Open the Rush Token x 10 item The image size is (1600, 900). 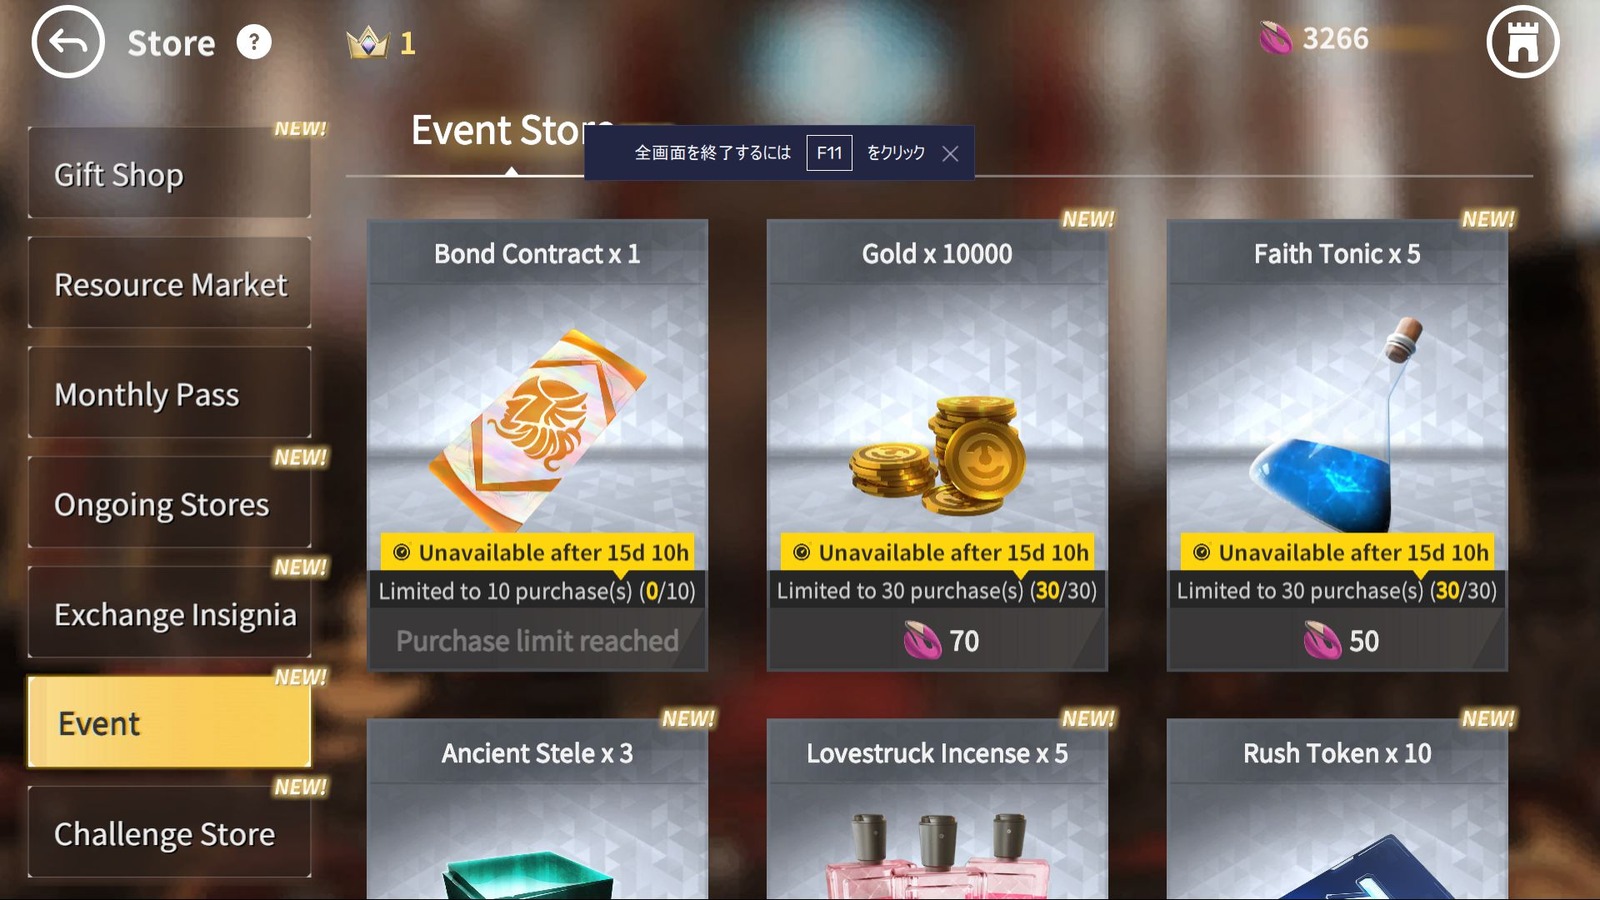pyautogui.click(x=1337, y=809)
